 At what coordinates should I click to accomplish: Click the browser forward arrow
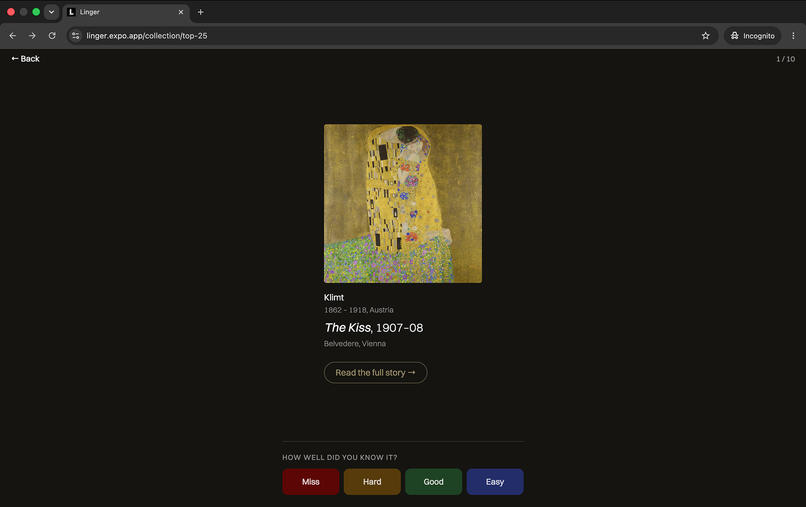pyautogui.click(x=32, y=35)
